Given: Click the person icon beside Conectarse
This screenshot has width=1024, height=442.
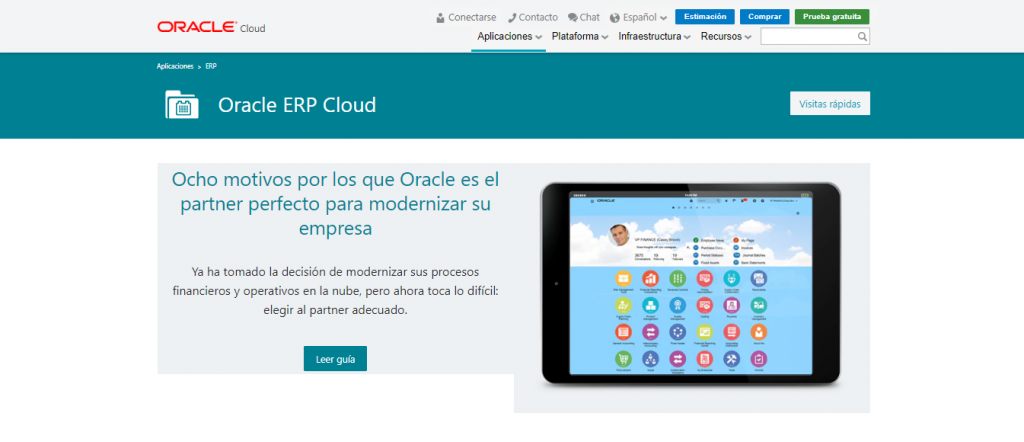Looking at the screenshot, I should coord(441,17).
